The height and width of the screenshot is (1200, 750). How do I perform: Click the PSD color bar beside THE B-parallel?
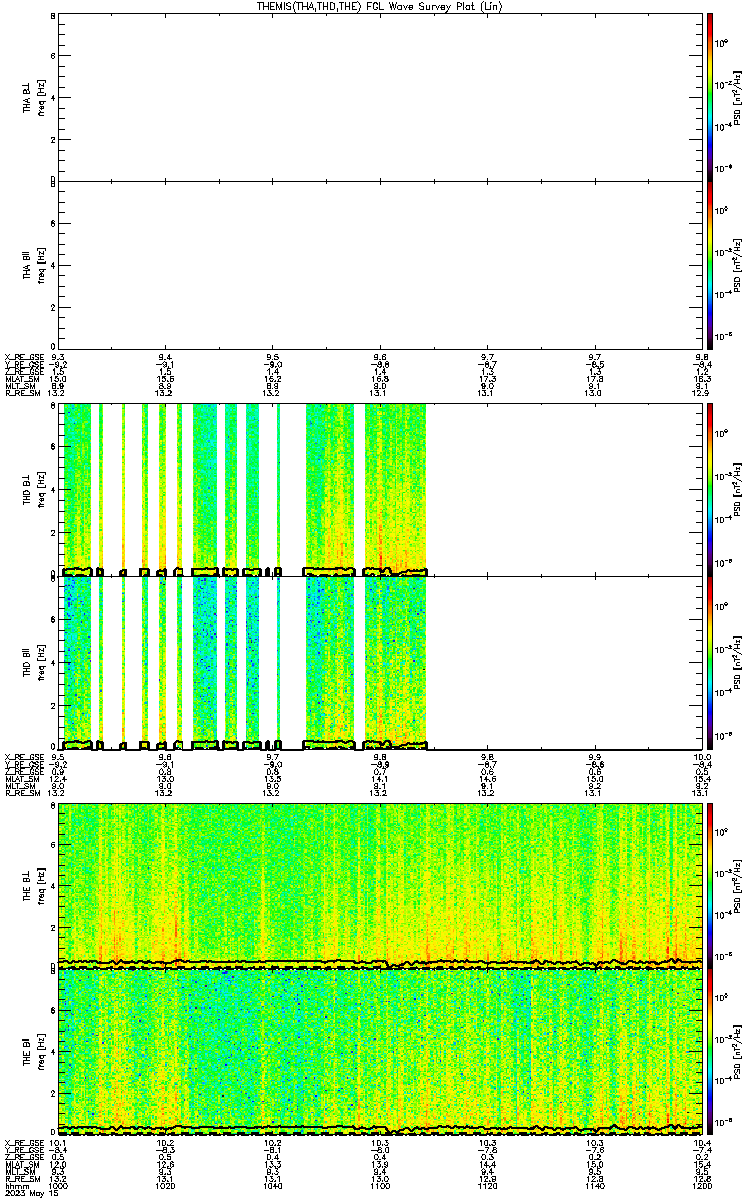coord(710,1052)
